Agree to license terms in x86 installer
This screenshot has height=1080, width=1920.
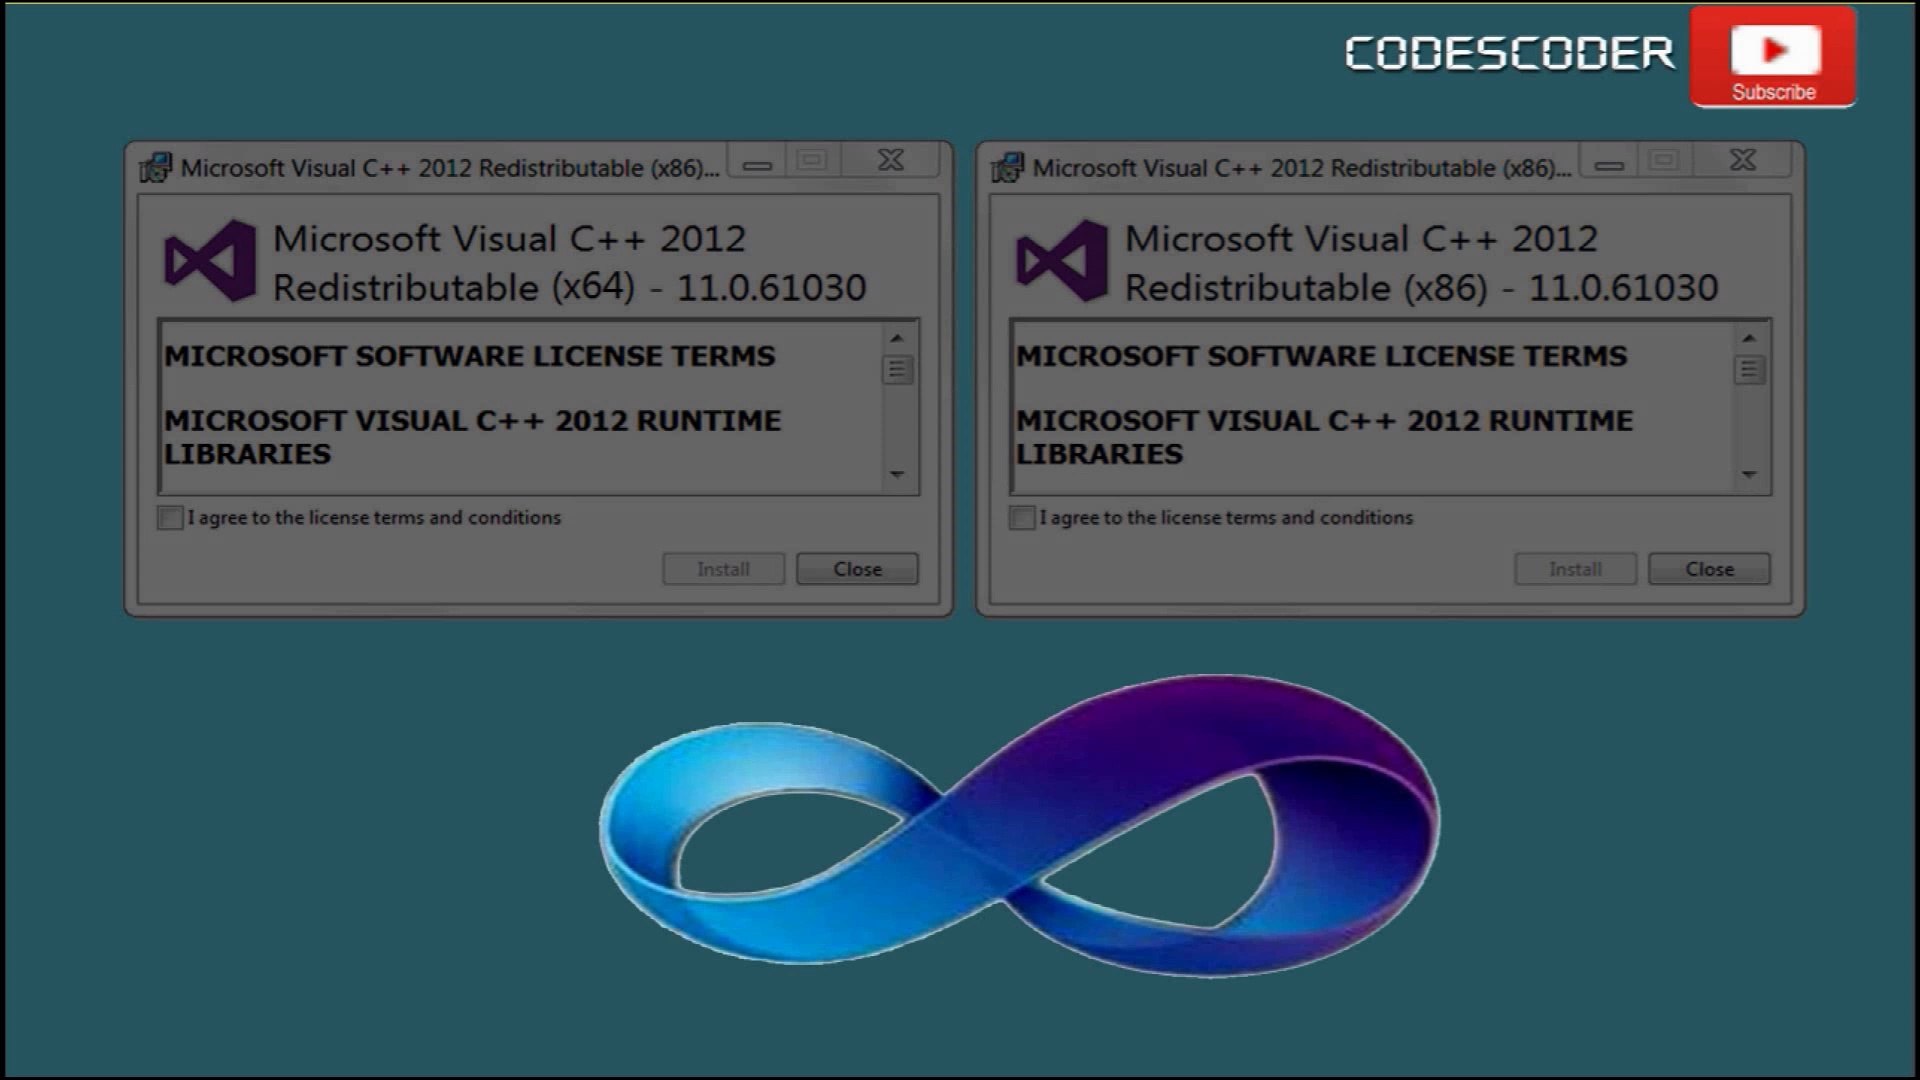pos(1022,518)
